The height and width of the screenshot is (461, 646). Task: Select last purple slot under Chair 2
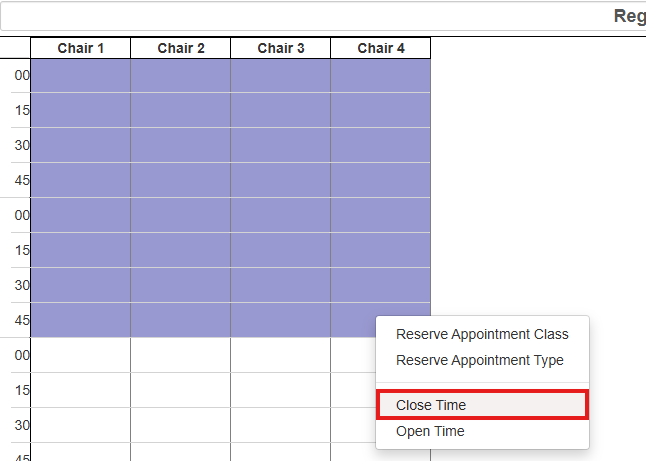(181, 320)
